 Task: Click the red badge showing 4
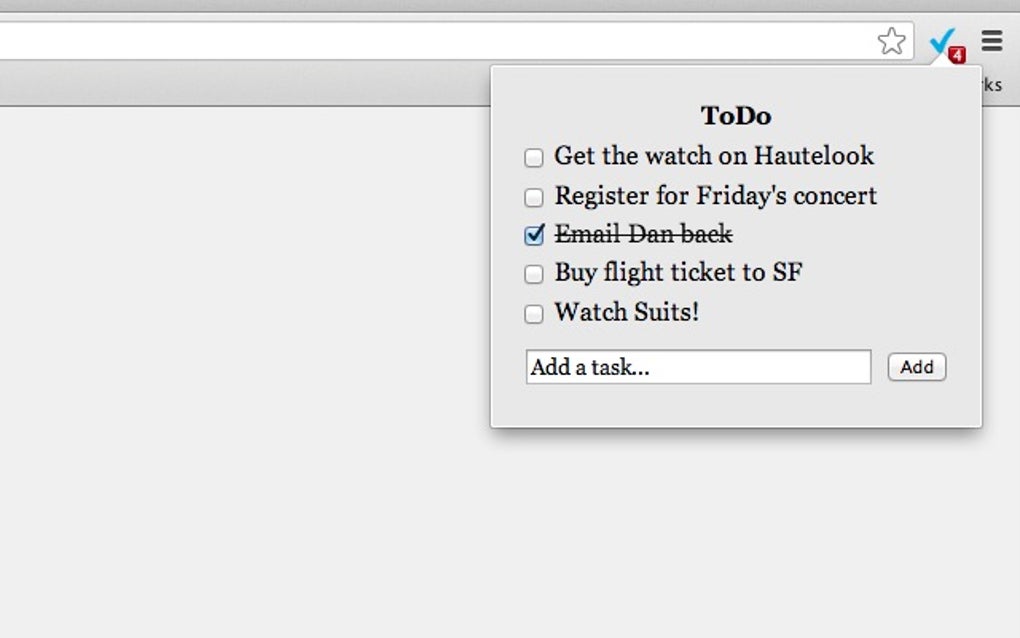coord(957,55)
